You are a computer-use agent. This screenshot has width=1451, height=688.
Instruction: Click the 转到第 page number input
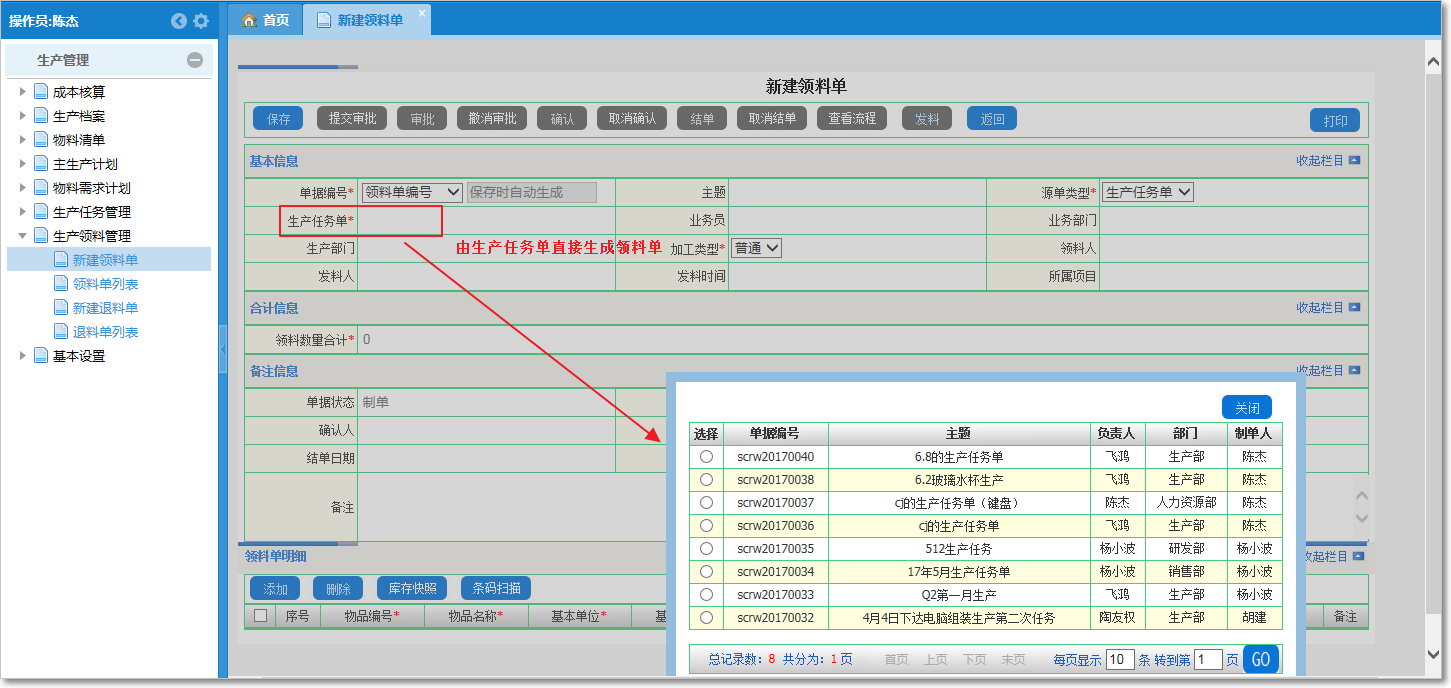(1210, 659)
